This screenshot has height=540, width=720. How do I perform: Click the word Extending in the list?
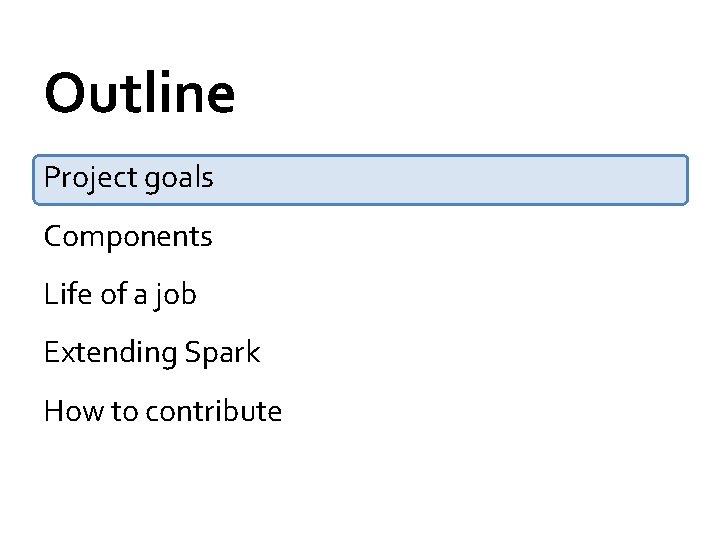(x=111, y=353)
